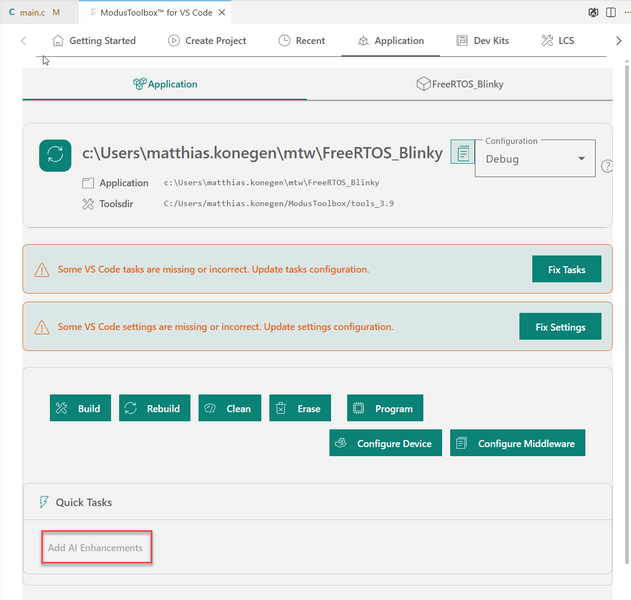The width and height of the screenshot is (631, 600).
Task: Select the Application top navigation tab
Action: point(391,41)
